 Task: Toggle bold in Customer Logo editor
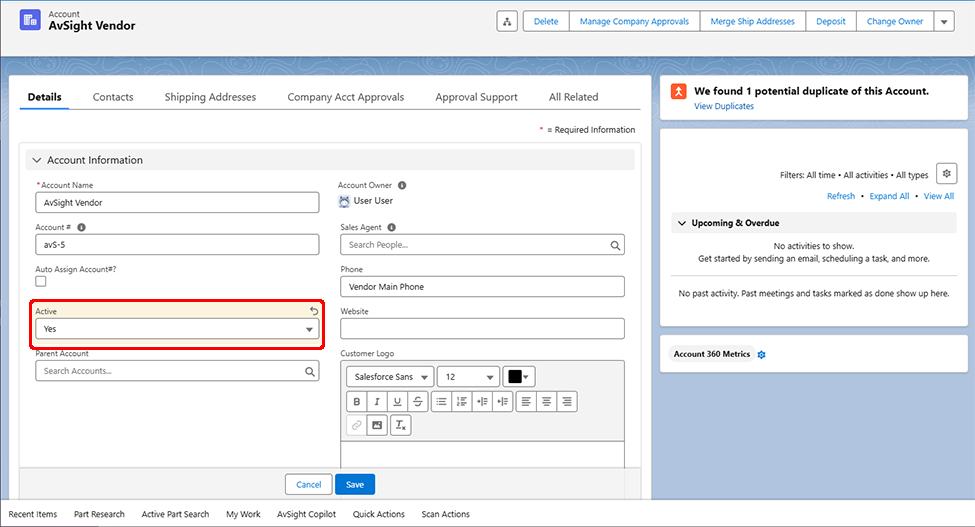pyautogui.click(x=356, y=401)
